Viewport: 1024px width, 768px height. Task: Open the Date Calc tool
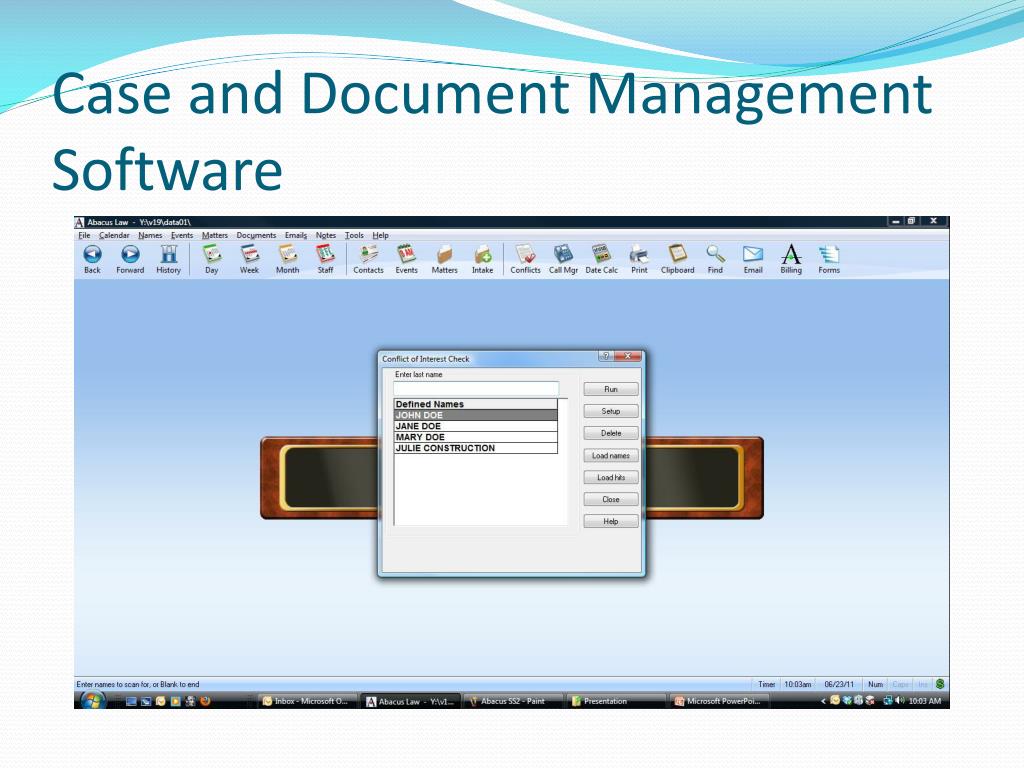pos(601,259)
